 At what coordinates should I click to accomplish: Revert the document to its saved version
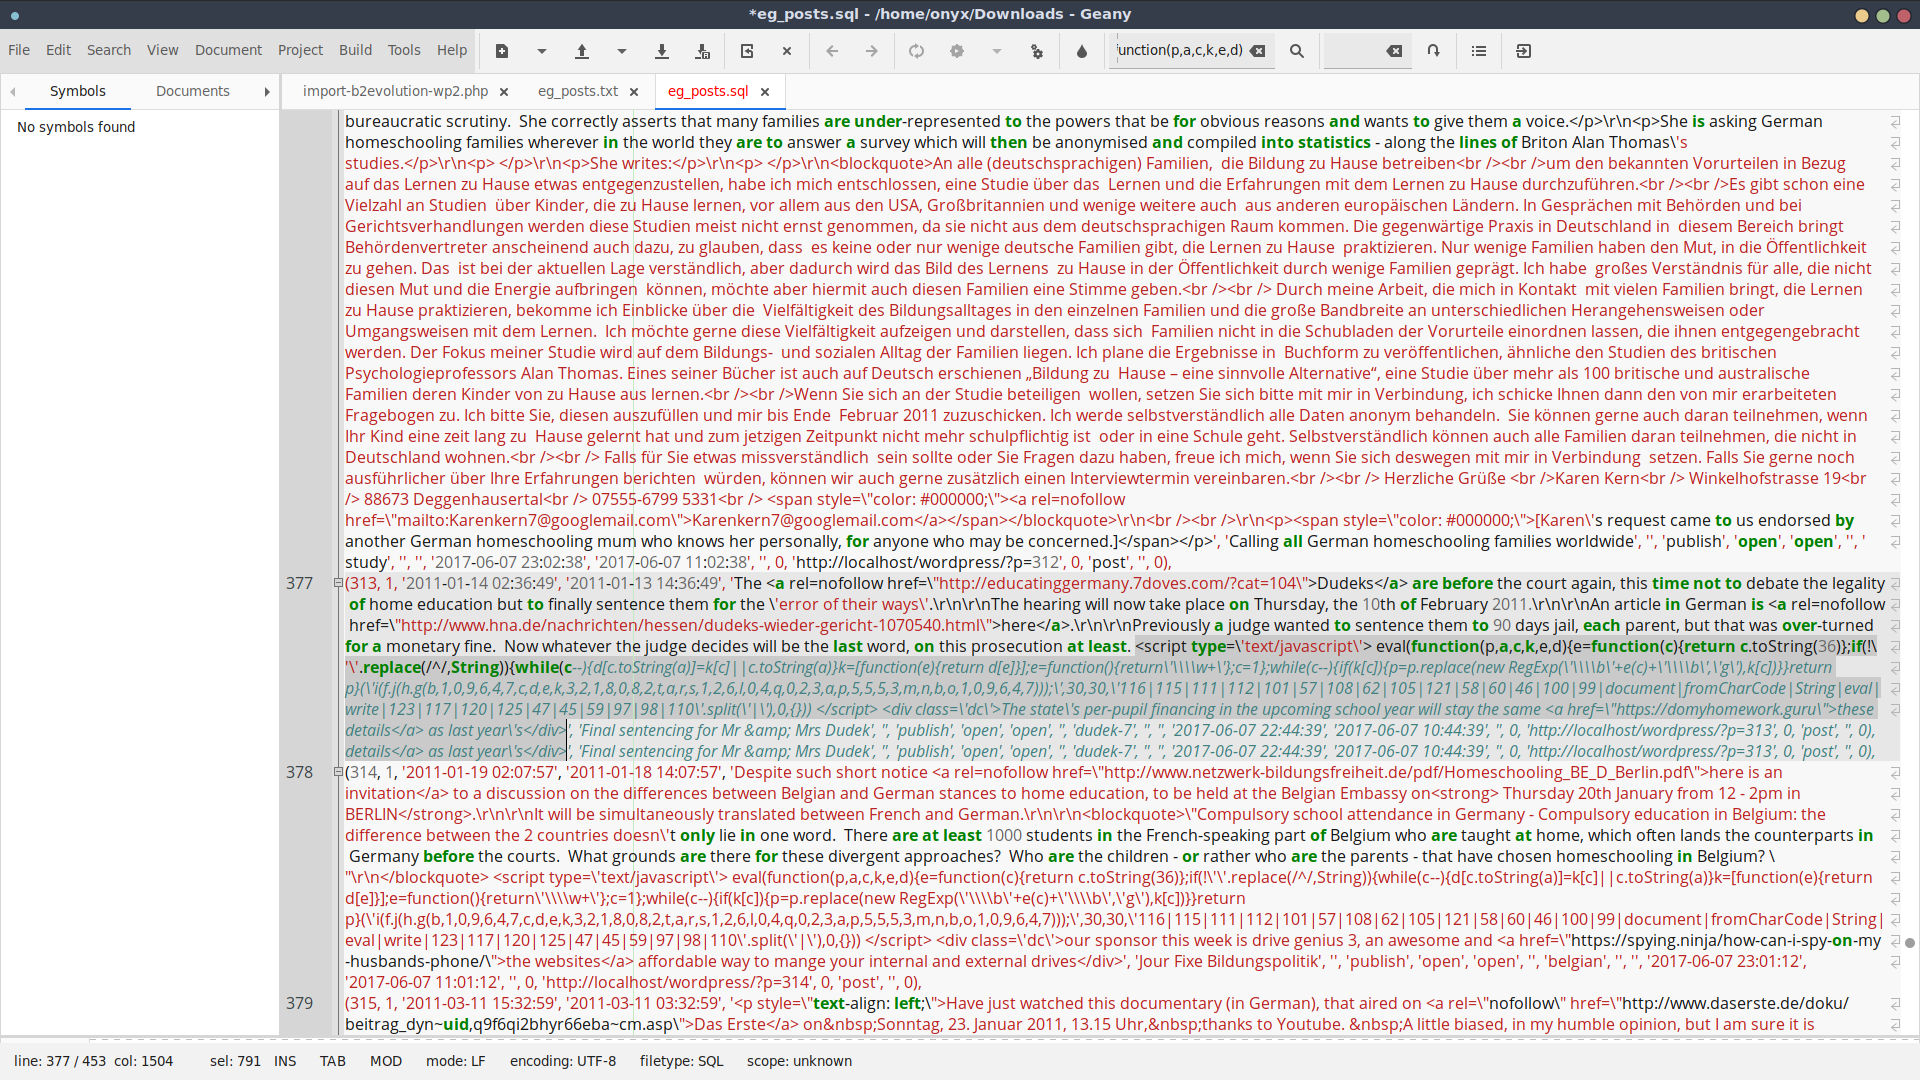(x=746, y=50)
